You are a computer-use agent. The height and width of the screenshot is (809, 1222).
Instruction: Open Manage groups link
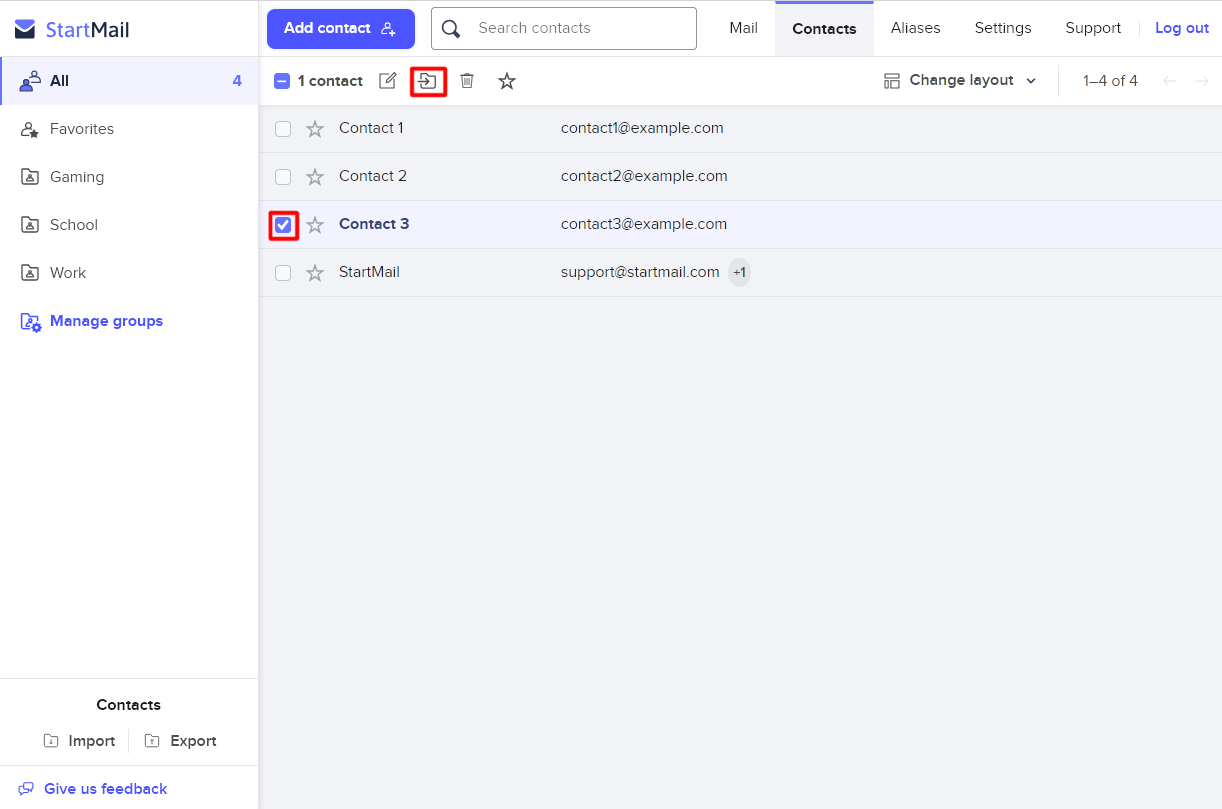[x=92, y=321]
